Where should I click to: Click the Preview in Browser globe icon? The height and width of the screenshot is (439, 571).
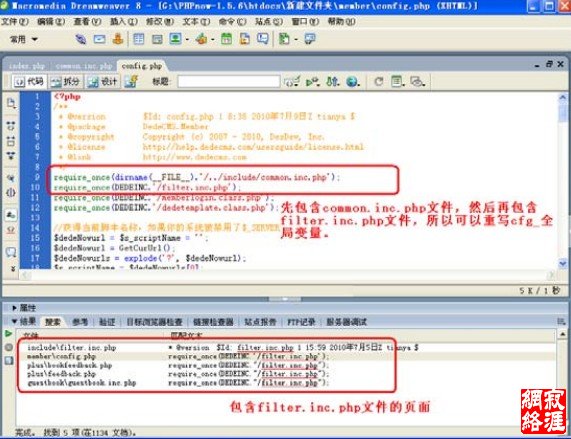tap(353, 82)
